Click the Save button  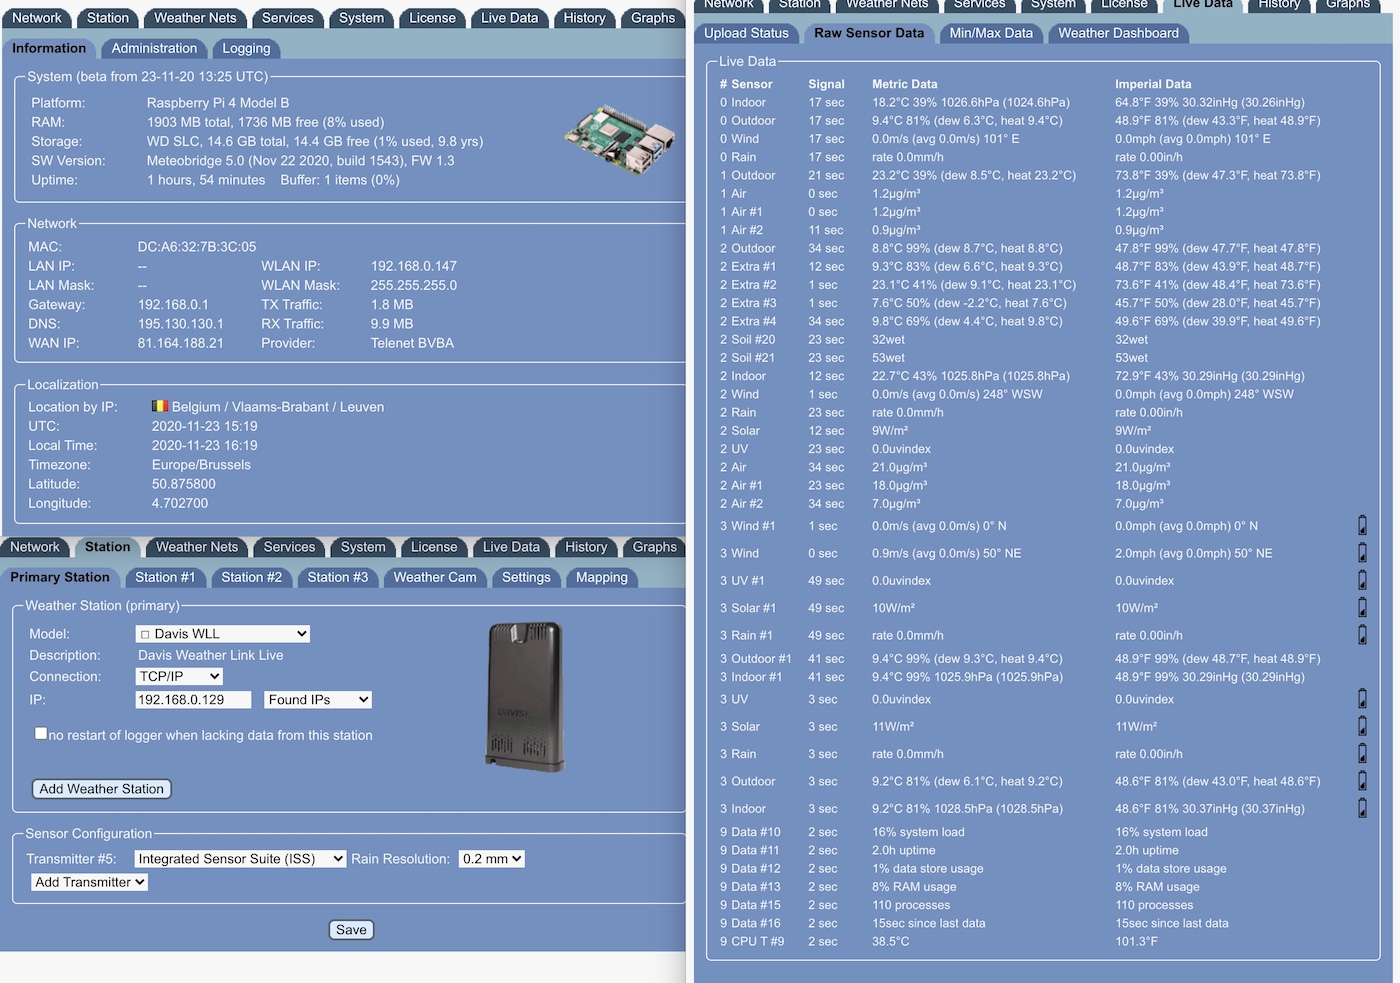(x=351, y=930)
